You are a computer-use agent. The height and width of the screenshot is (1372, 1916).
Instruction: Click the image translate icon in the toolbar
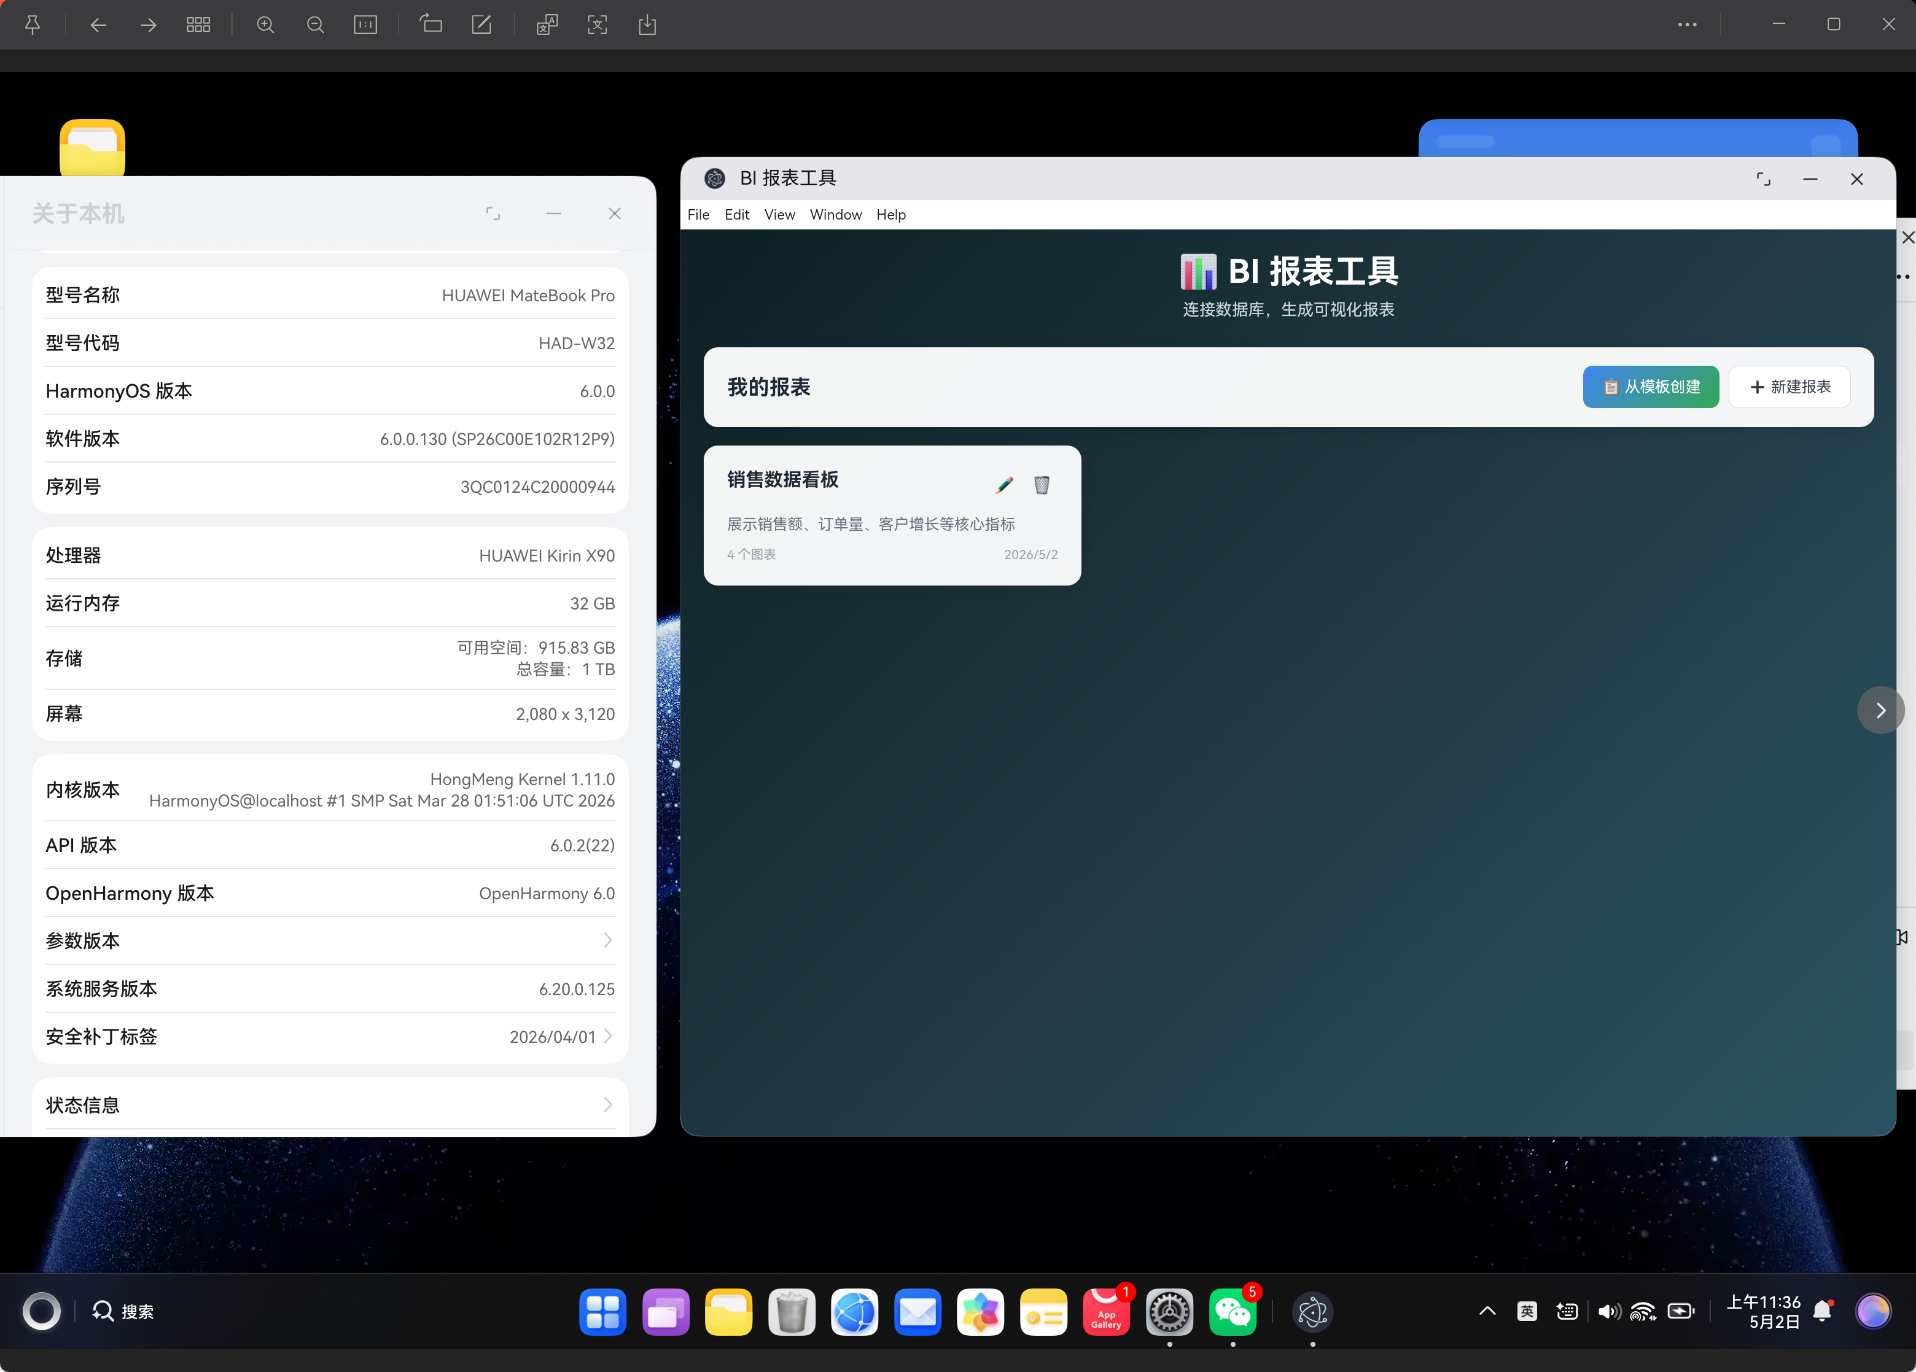(x=547, y=25)
